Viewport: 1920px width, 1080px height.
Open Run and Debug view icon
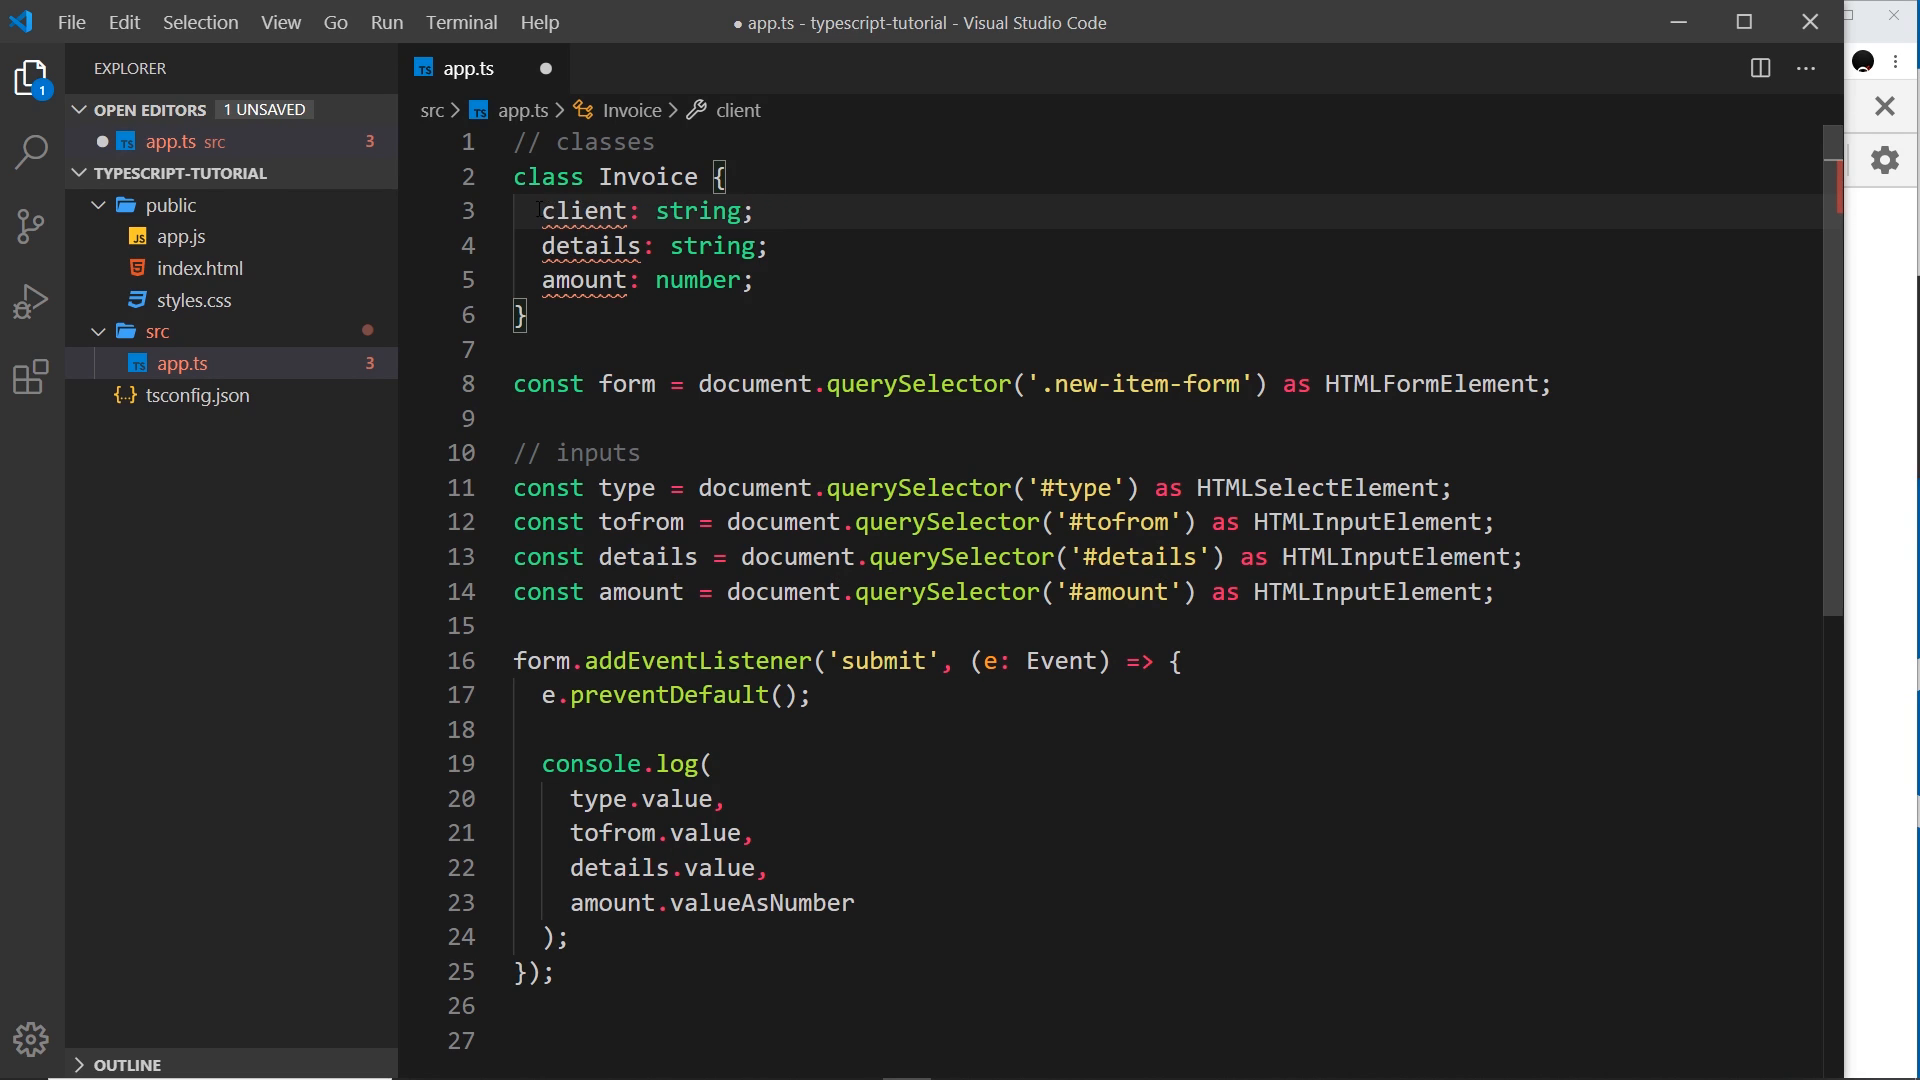(x=32, y=302)
